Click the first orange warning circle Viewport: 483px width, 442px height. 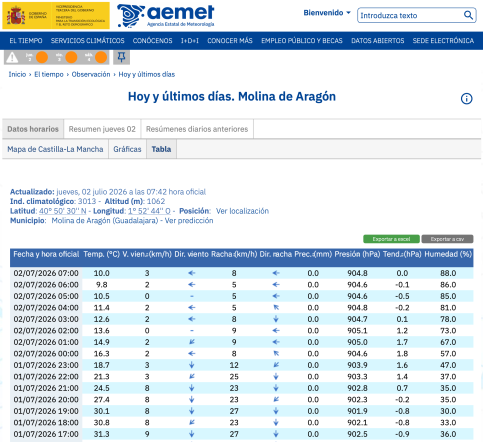[x=42, y=57]
